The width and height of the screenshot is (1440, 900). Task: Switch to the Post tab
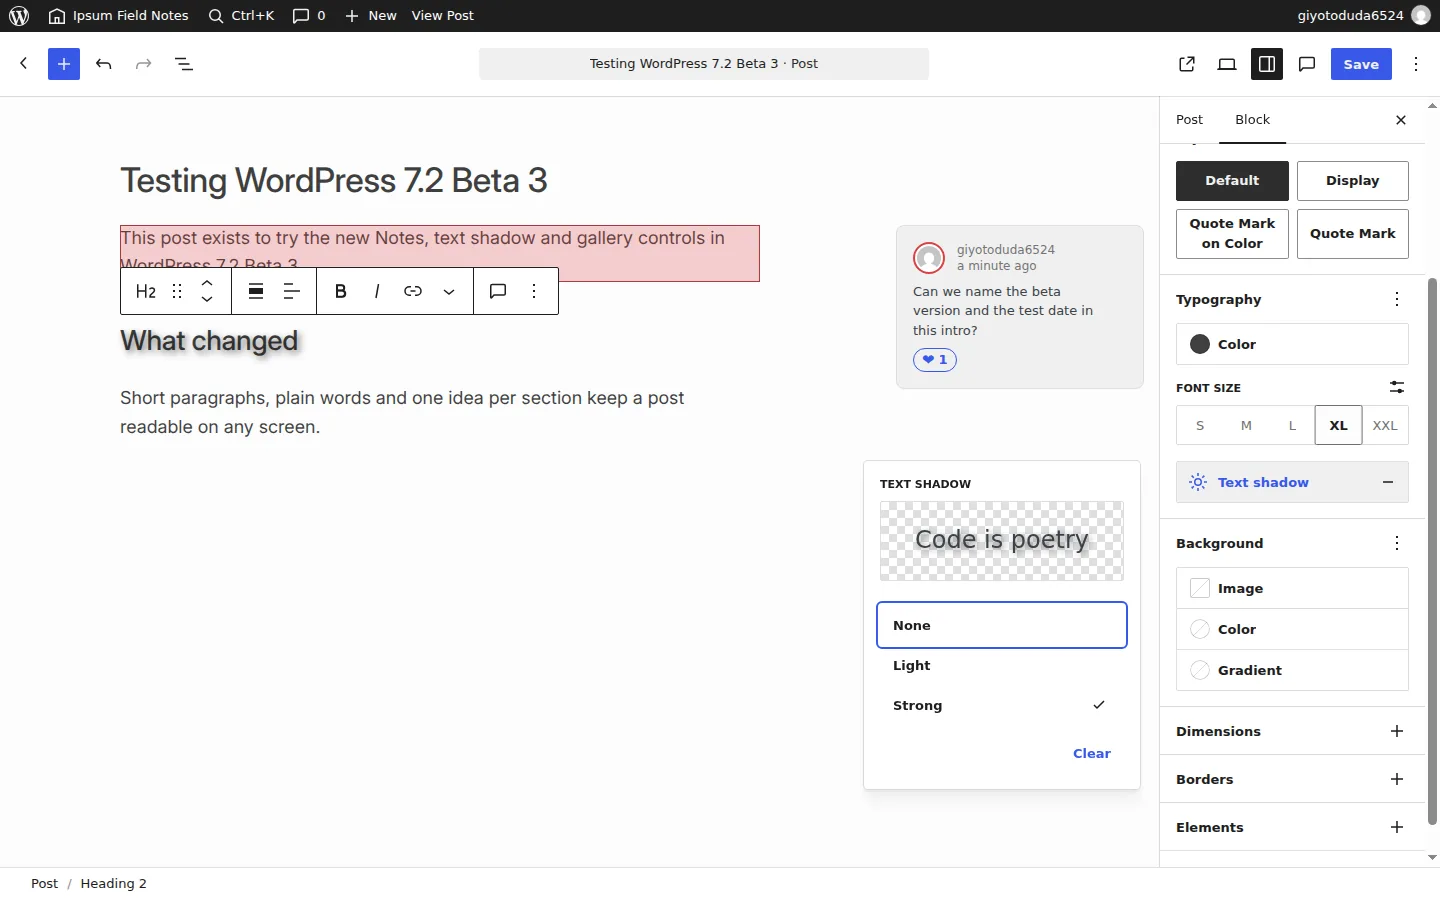[1189, 120]
